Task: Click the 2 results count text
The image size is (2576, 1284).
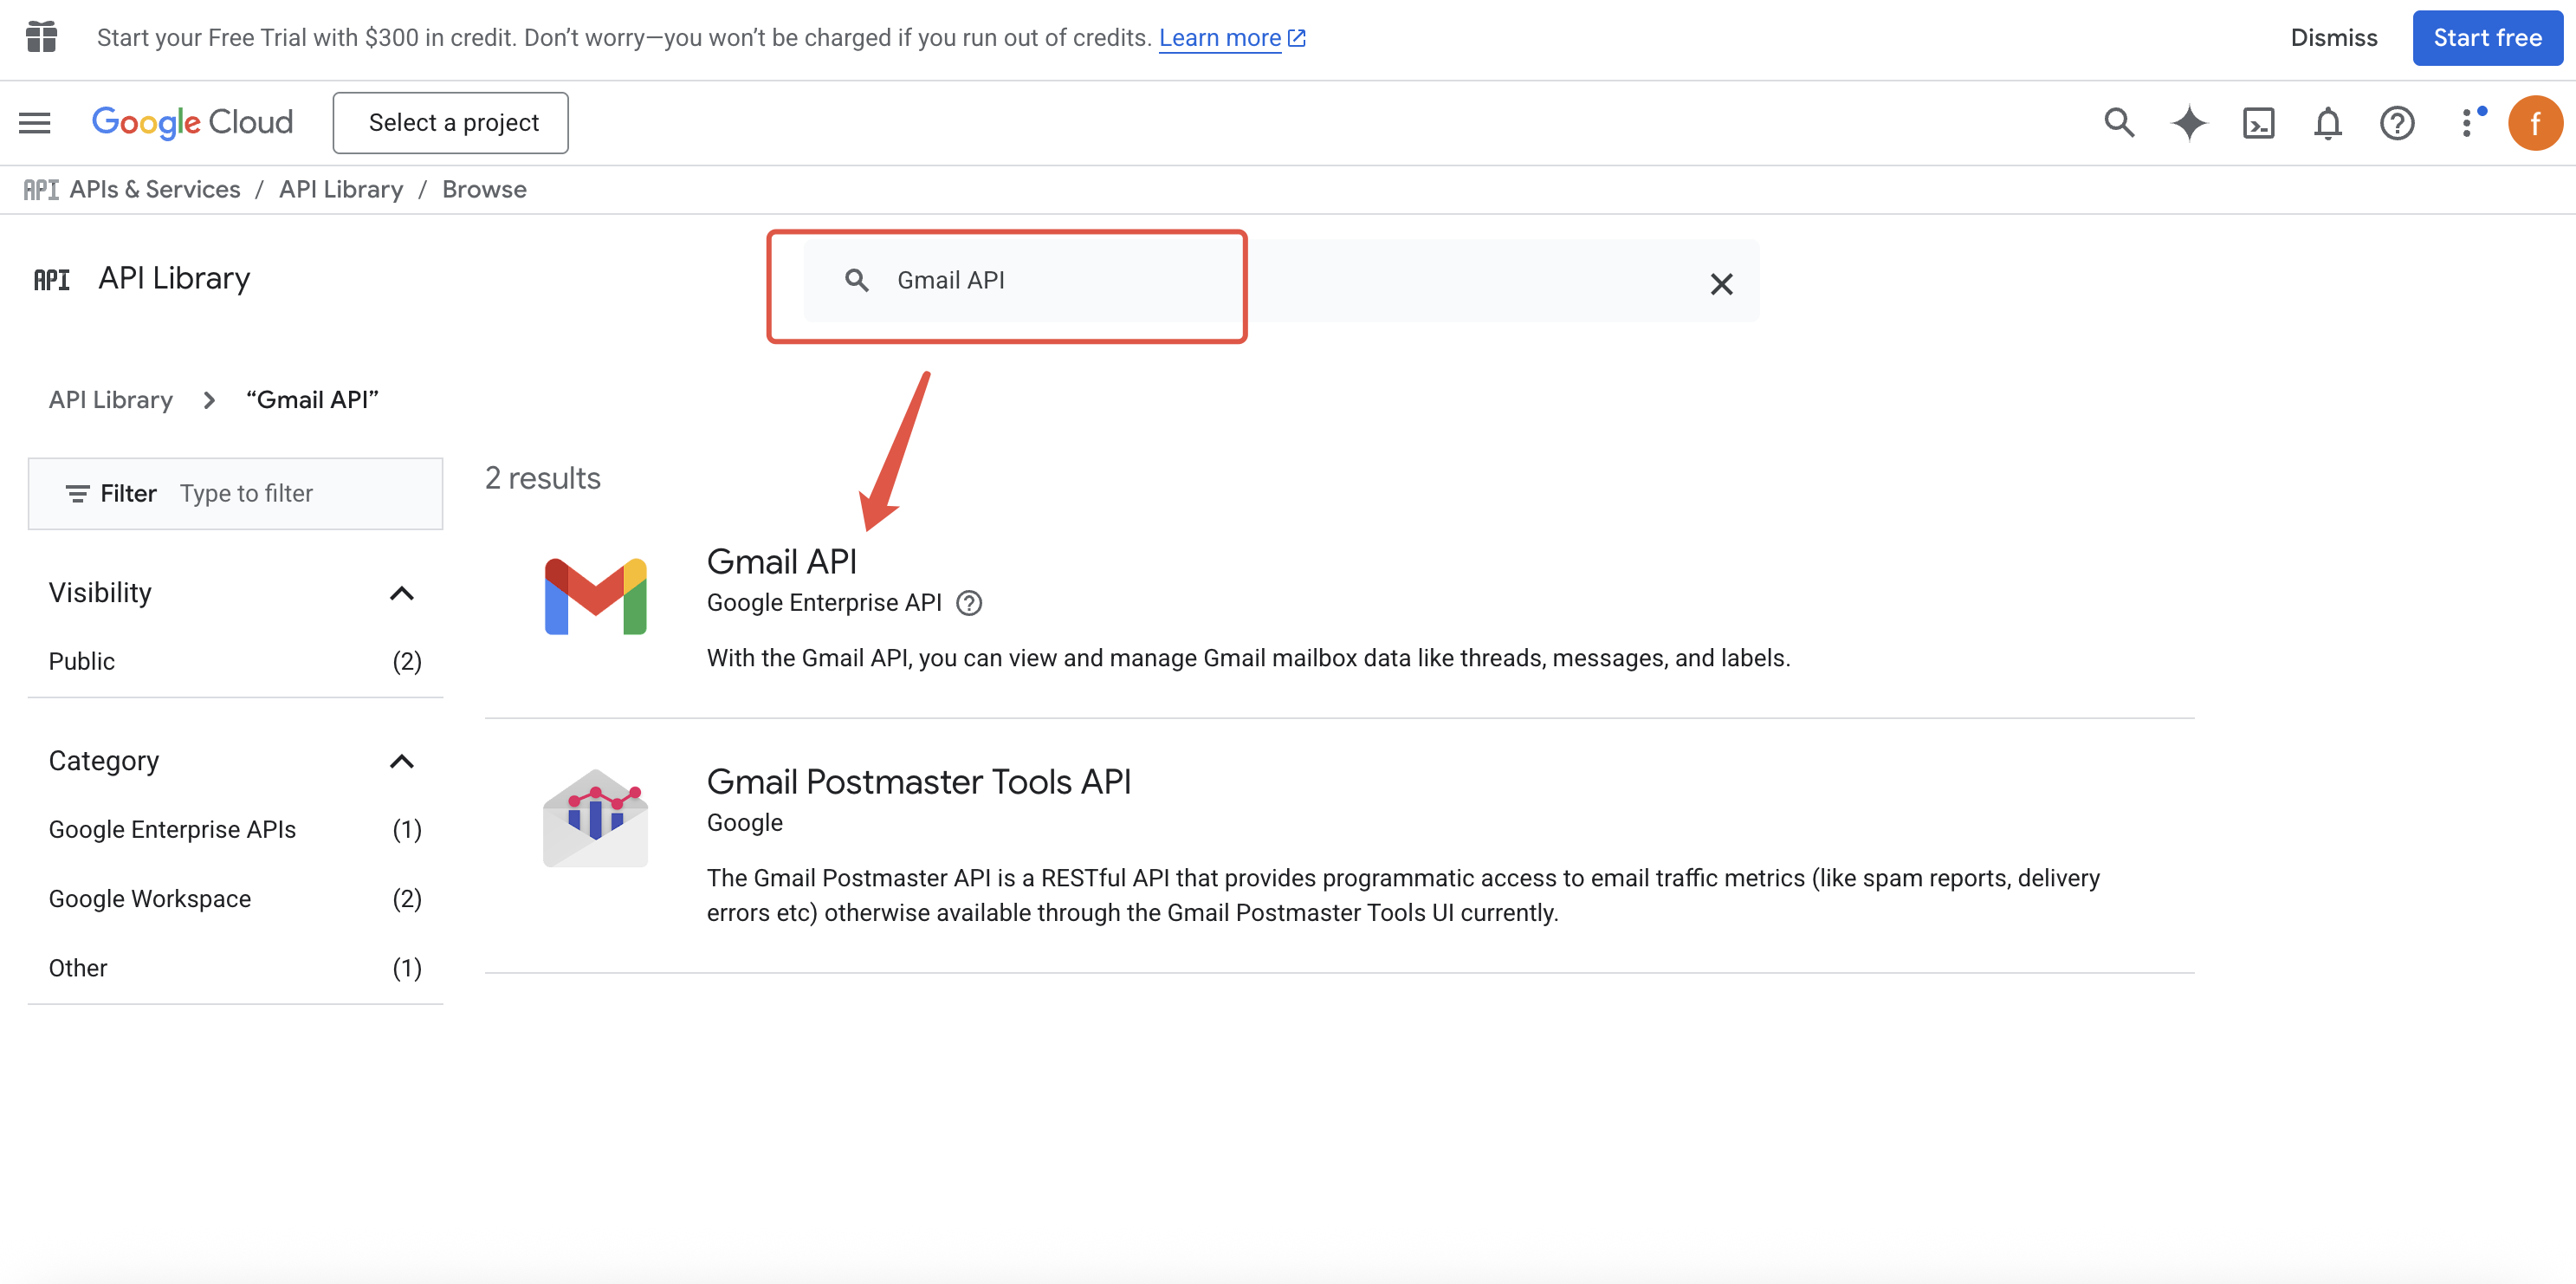Action: pyautogui.click(x=543, y=478)
